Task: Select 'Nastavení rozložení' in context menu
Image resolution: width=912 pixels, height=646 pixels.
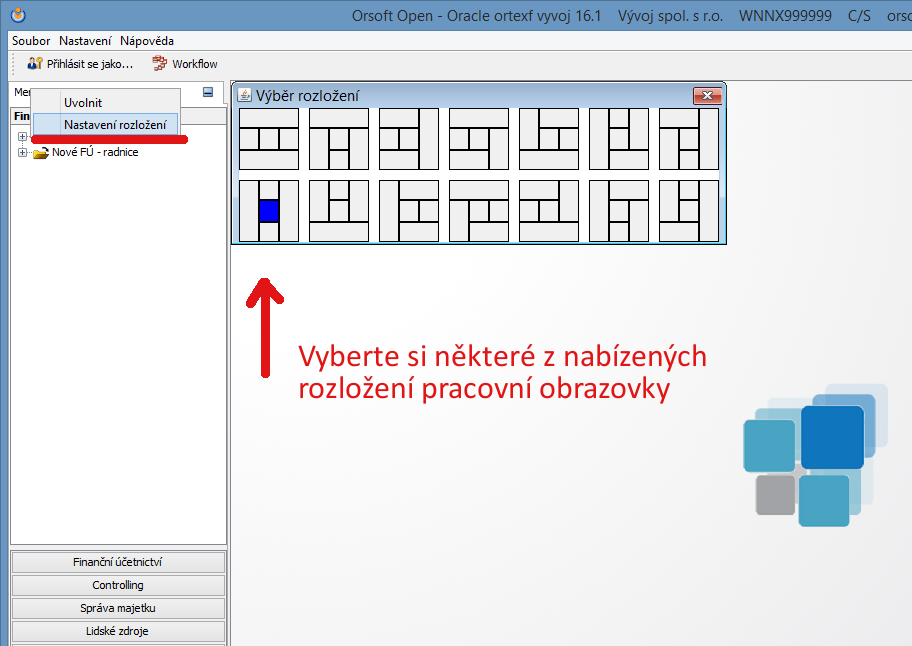Action: click(114, 124)
